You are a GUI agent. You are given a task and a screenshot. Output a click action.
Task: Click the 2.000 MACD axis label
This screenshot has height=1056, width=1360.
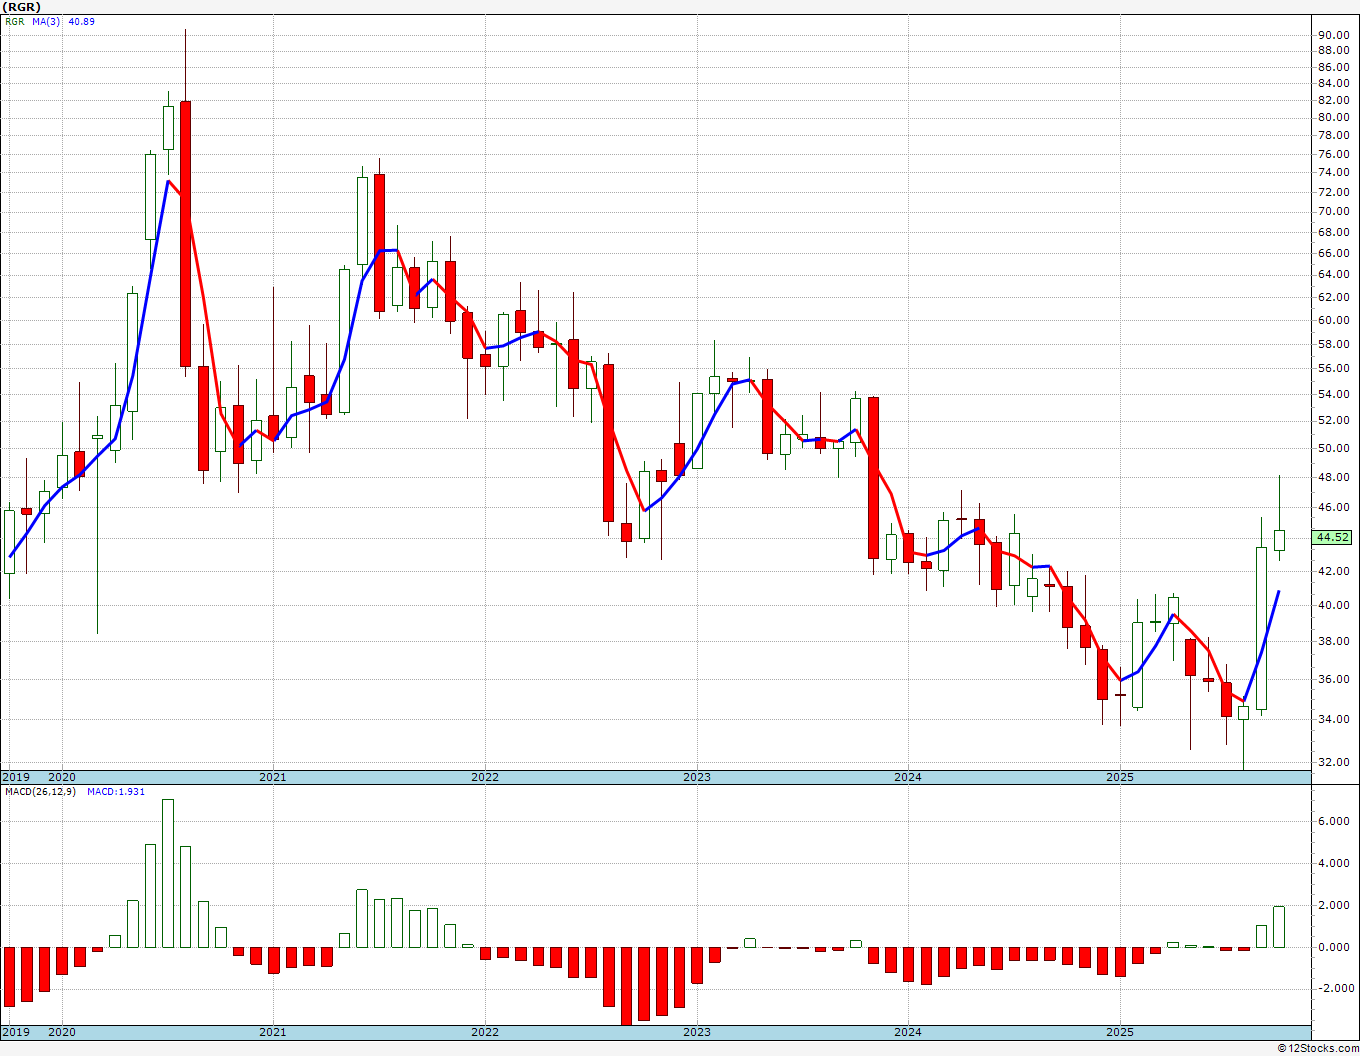[x=1333, y=905]
